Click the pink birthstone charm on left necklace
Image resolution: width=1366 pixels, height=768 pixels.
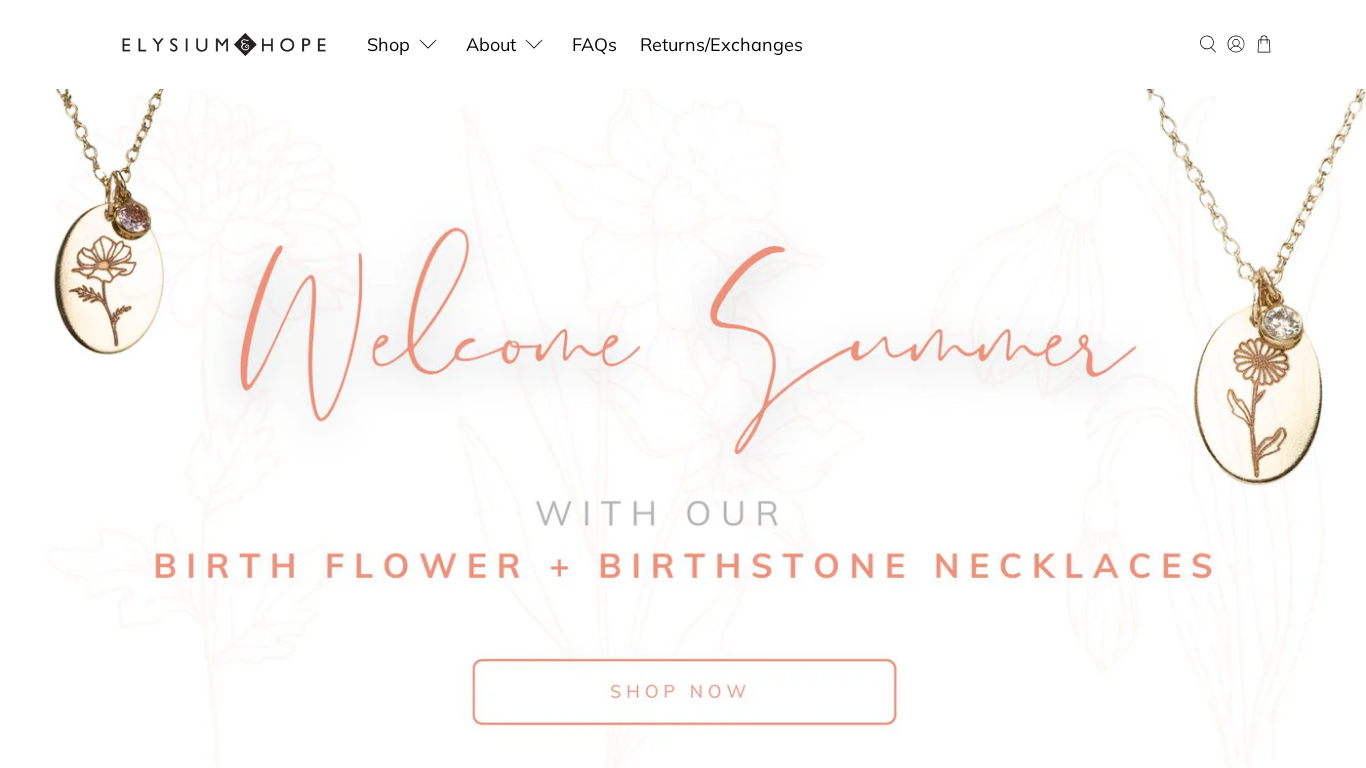pyautogui.click(x=134, y=216)
